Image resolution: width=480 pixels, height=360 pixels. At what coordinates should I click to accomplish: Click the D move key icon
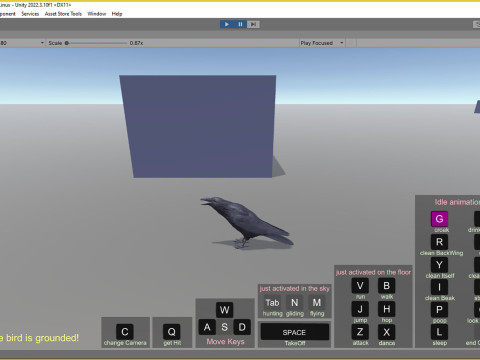pyautogui.click(x=242, y=327)
